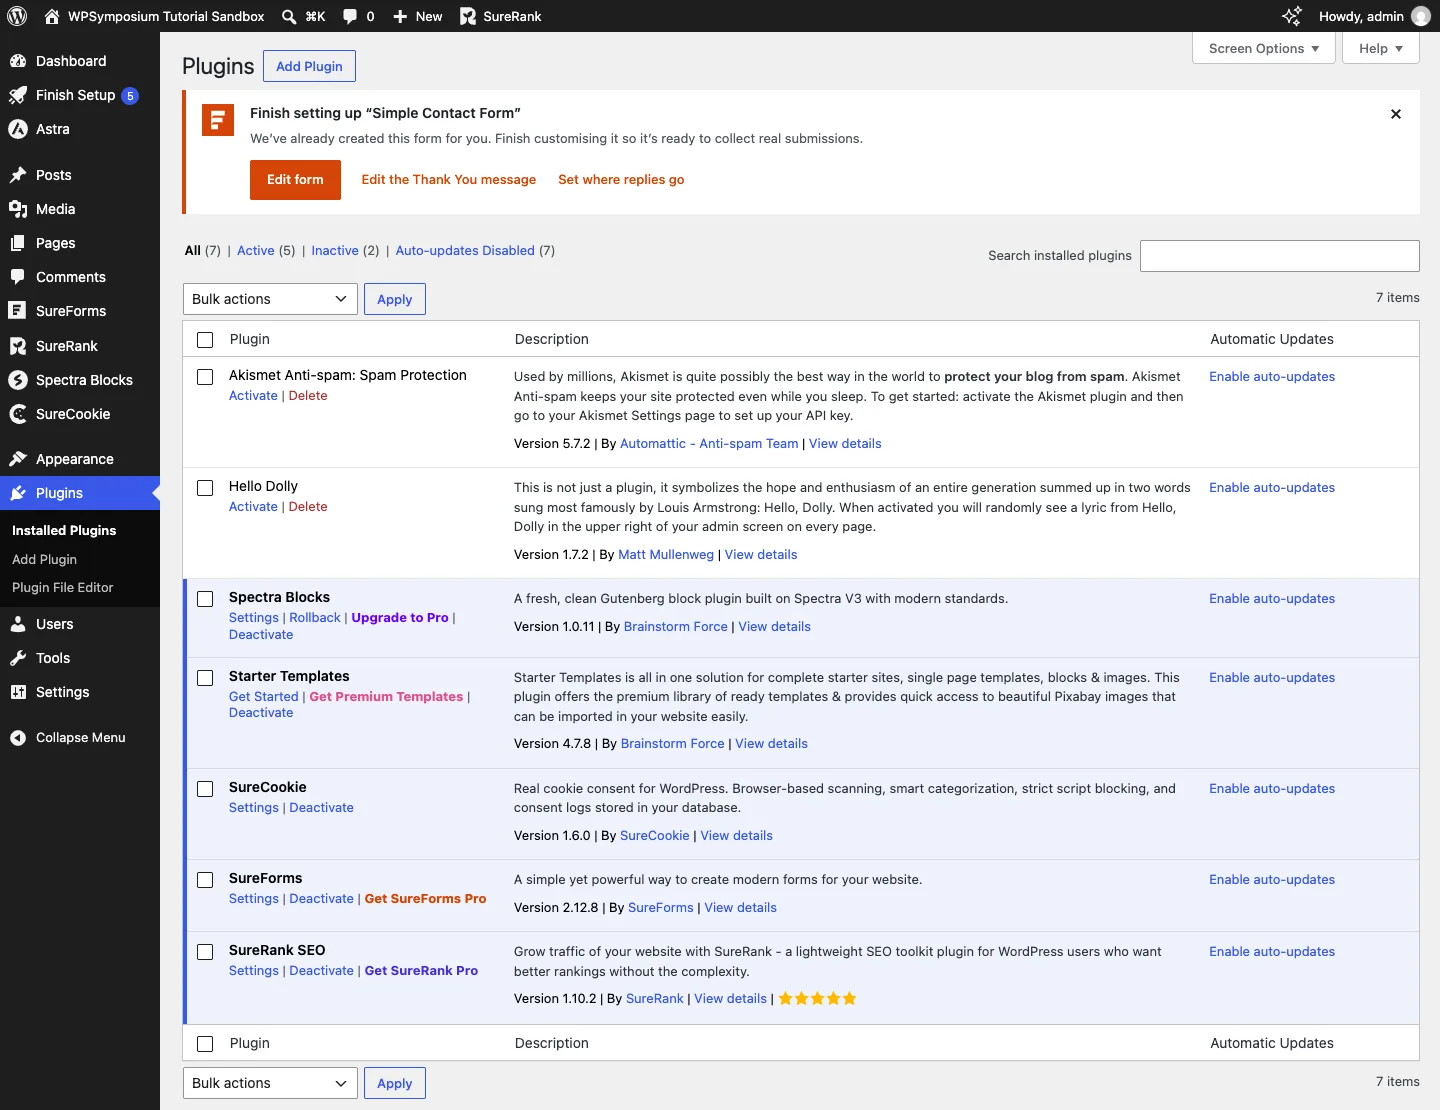Open the Tools menu in sidebar
Viewport: 1440px width, 1110px height.
[x=80, y=658]
